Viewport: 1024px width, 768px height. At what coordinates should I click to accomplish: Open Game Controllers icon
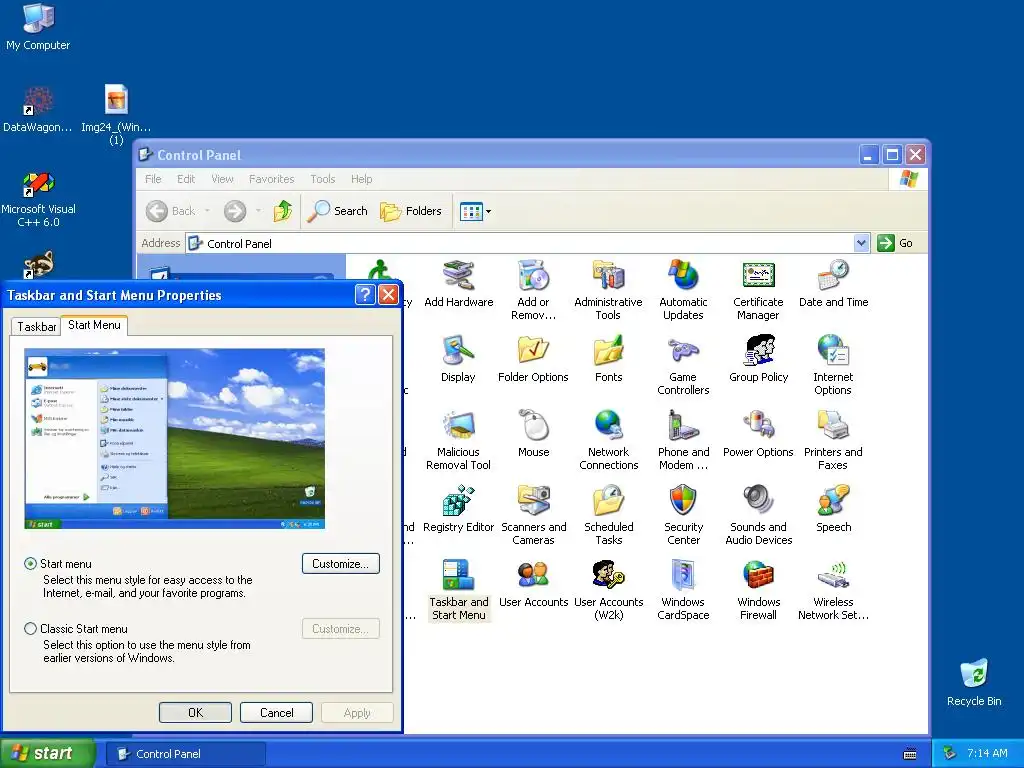(x=683, y=365)
